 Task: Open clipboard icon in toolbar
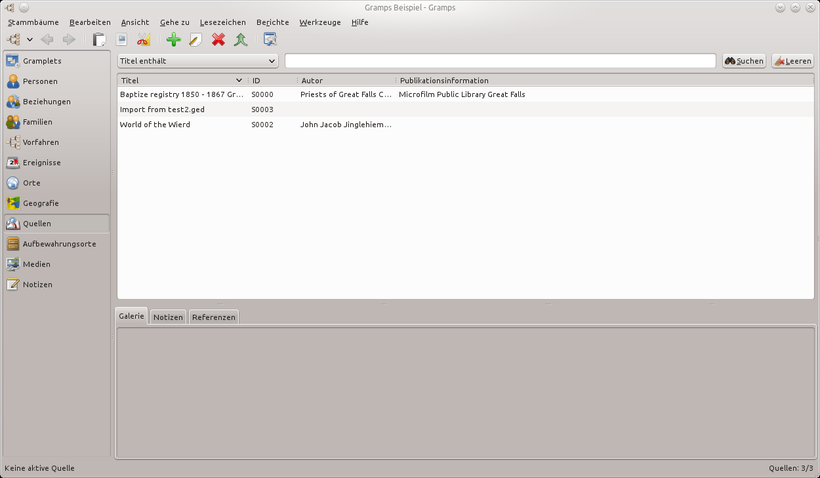click(99, 39)
